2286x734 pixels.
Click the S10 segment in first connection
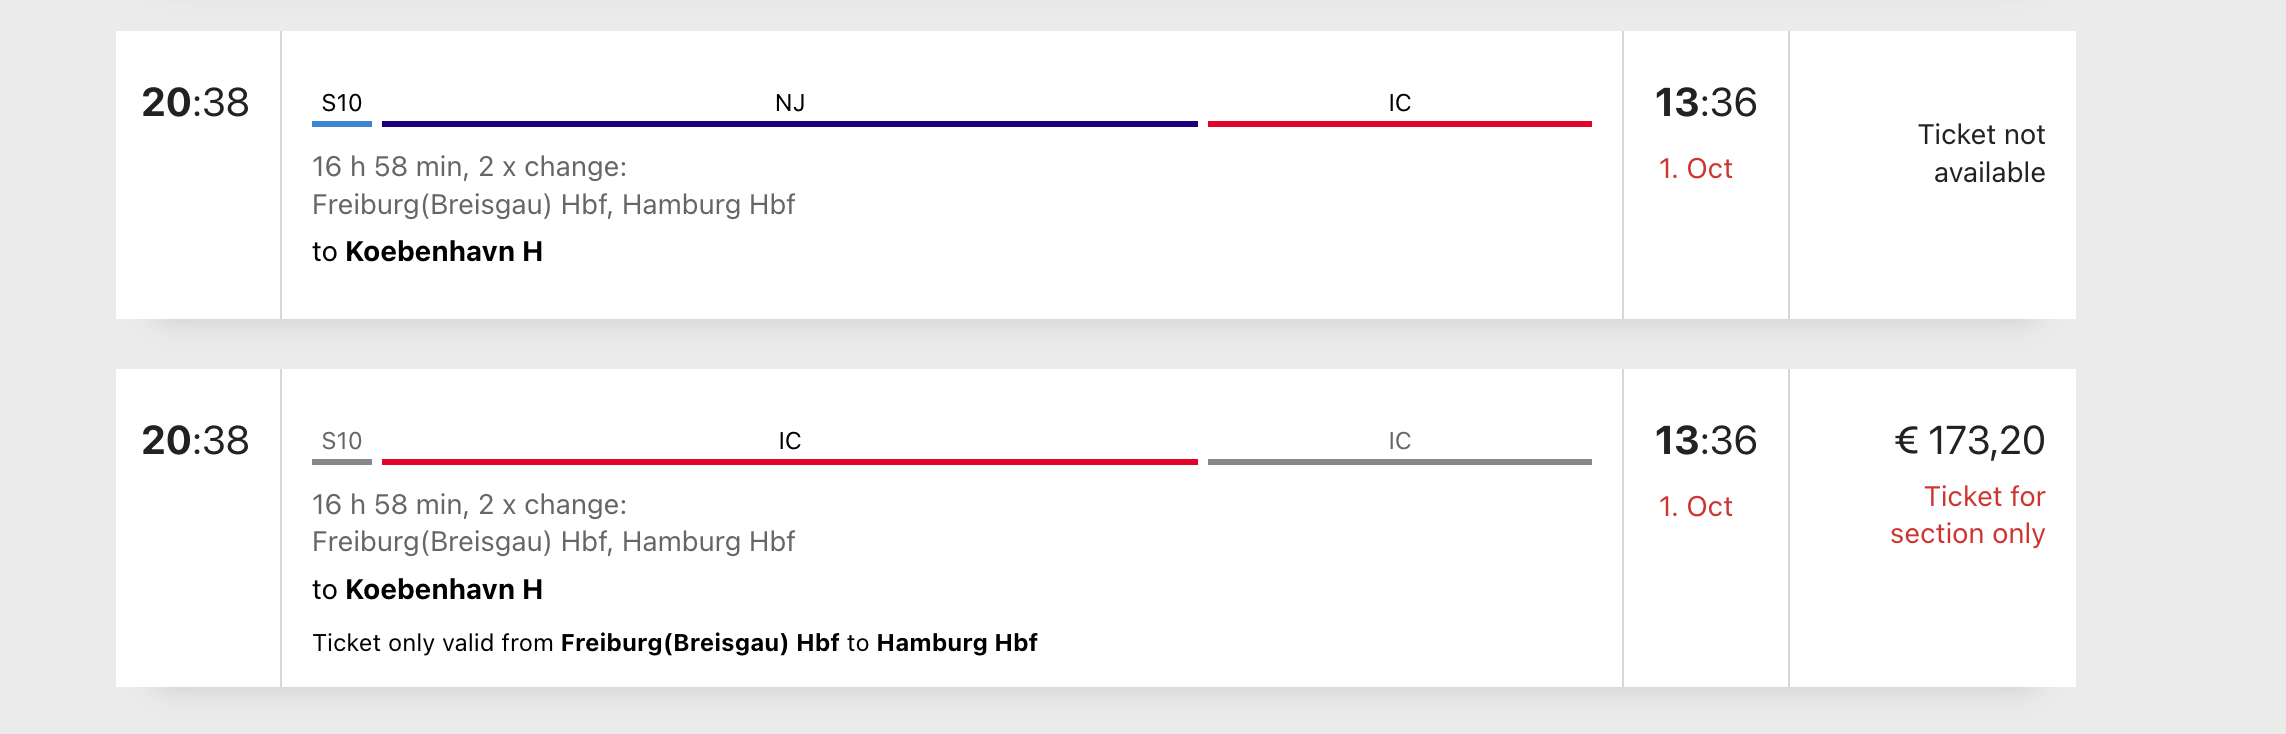[342, 109]
